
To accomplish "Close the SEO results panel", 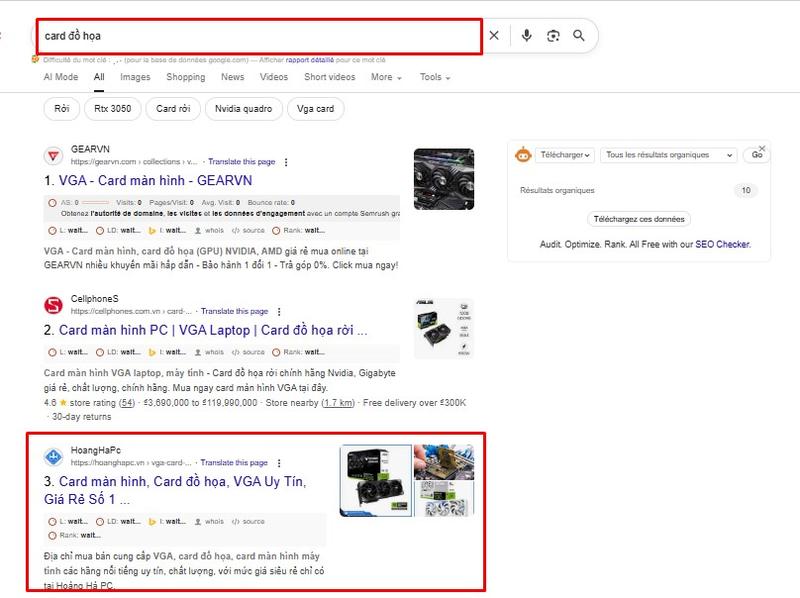I will click(x=762, y=148).
